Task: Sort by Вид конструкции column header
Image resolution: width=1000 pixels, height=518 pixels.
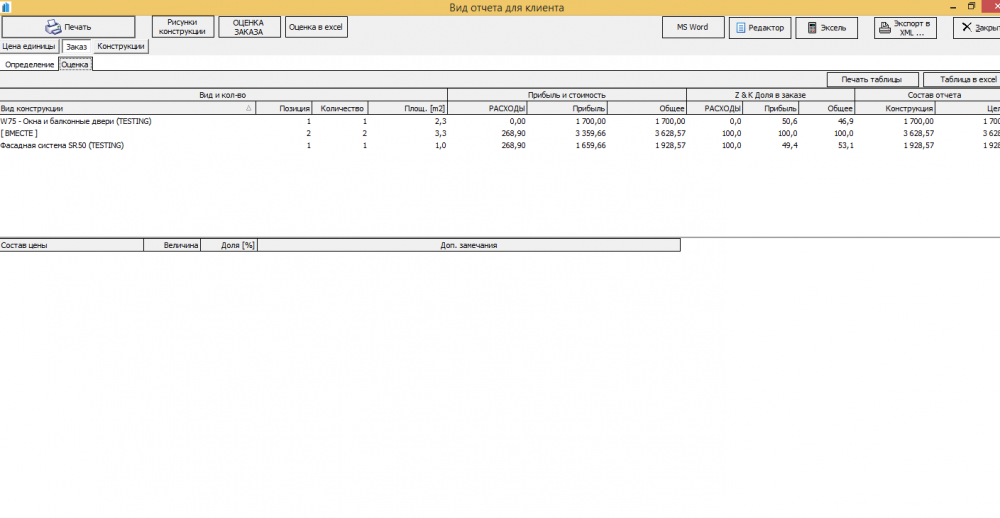Action: (128, 108)
